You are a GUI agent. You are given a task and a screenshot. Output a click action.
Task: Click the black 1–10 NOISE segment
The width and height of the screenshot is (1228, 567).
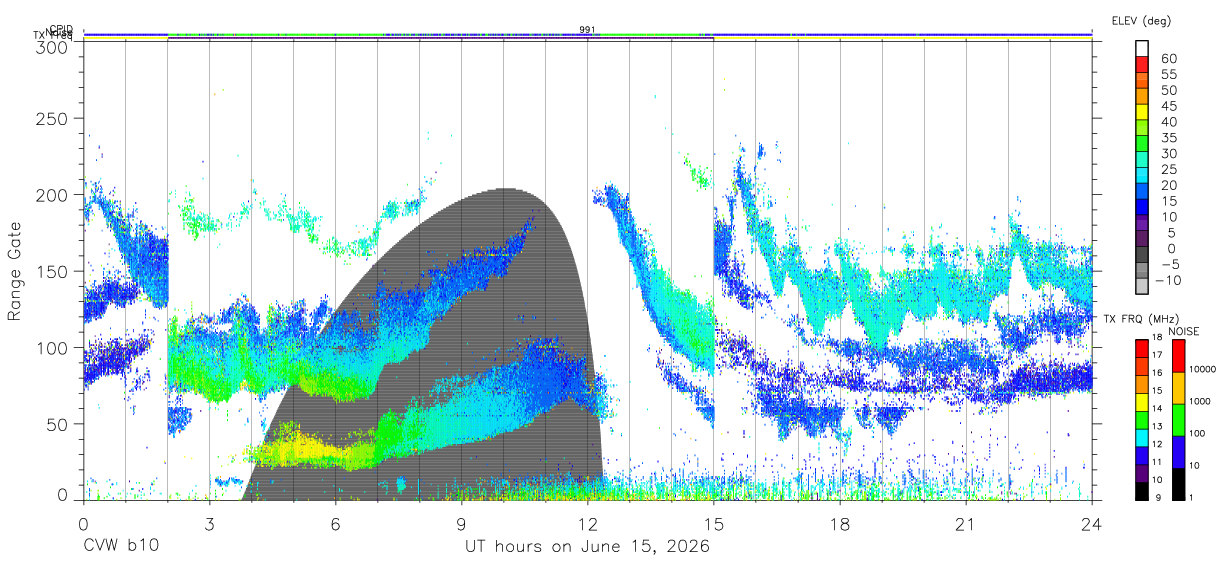tap(1176, 482)
